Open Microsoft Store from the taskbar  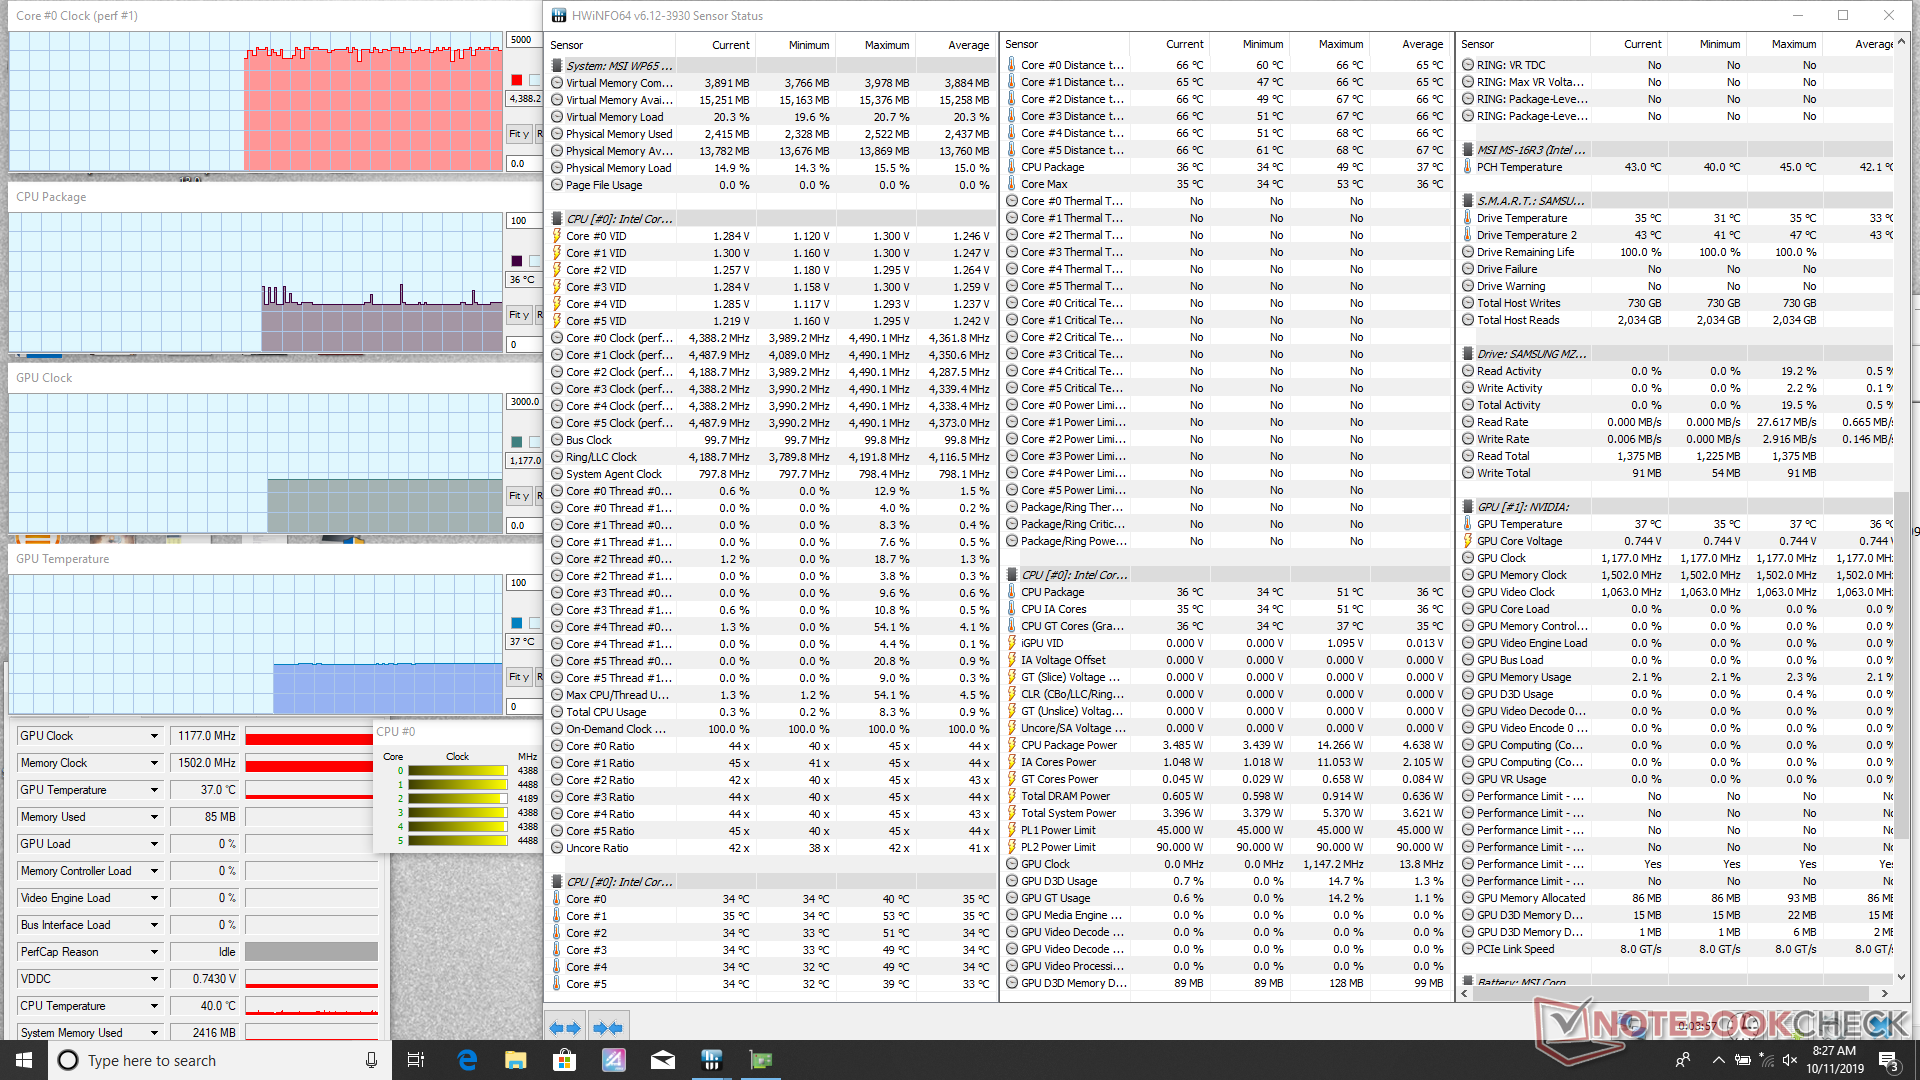tap(564, 1060)
